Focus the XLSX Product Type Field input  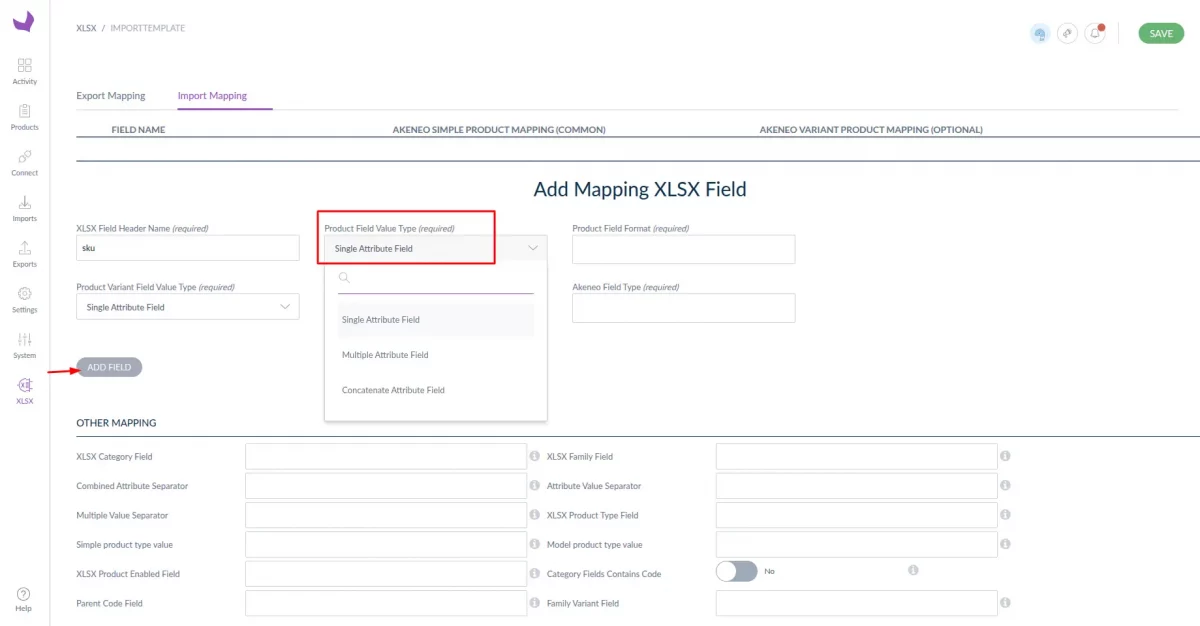[x=857, y=515]
